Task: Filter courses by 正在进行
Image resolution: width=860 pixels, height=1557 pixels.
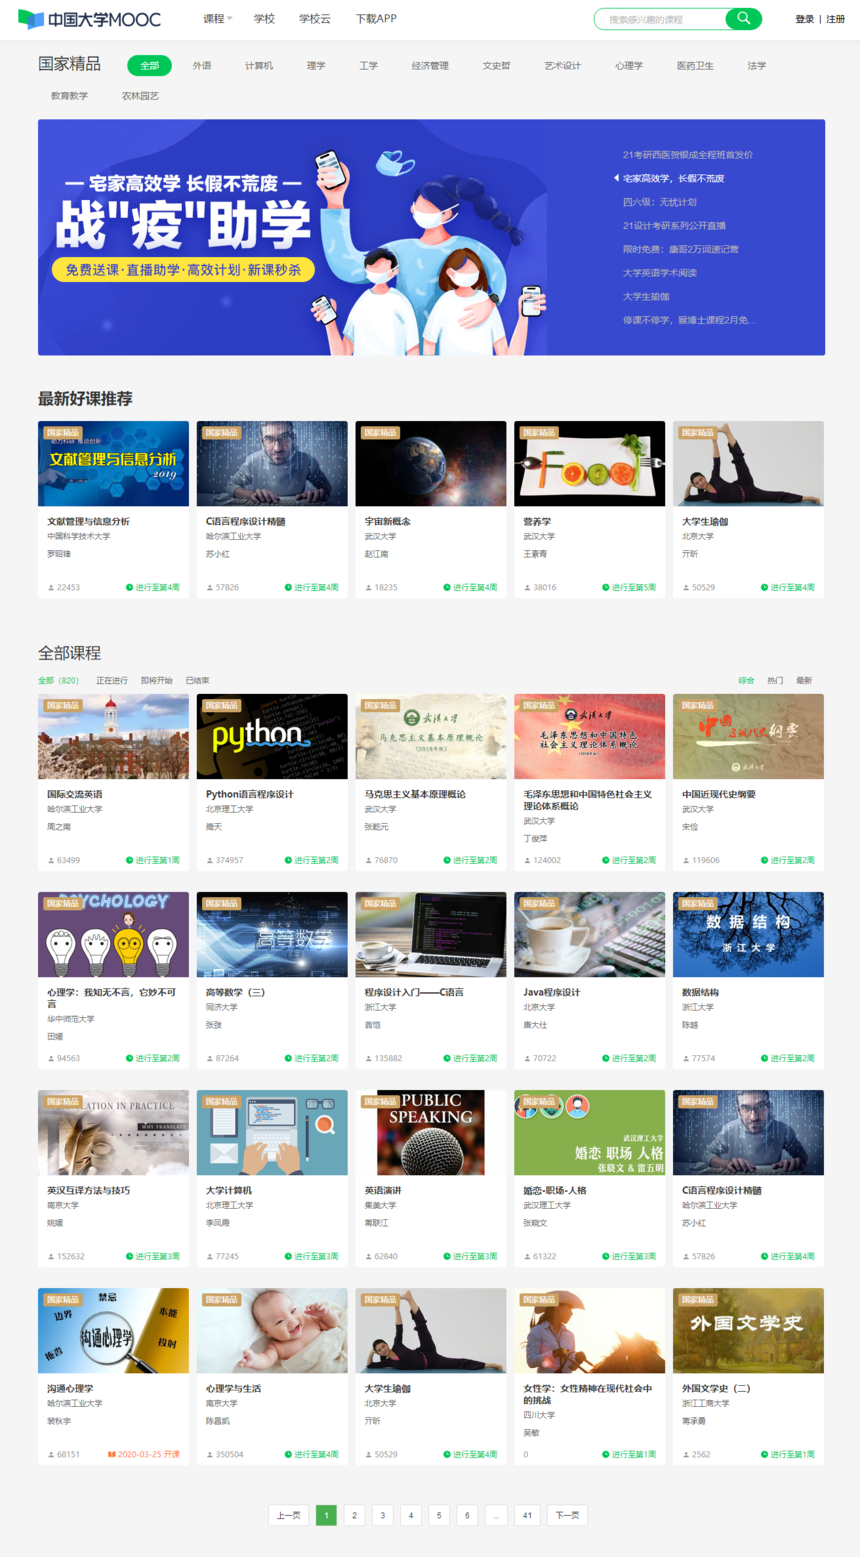Action: [112, 680]
